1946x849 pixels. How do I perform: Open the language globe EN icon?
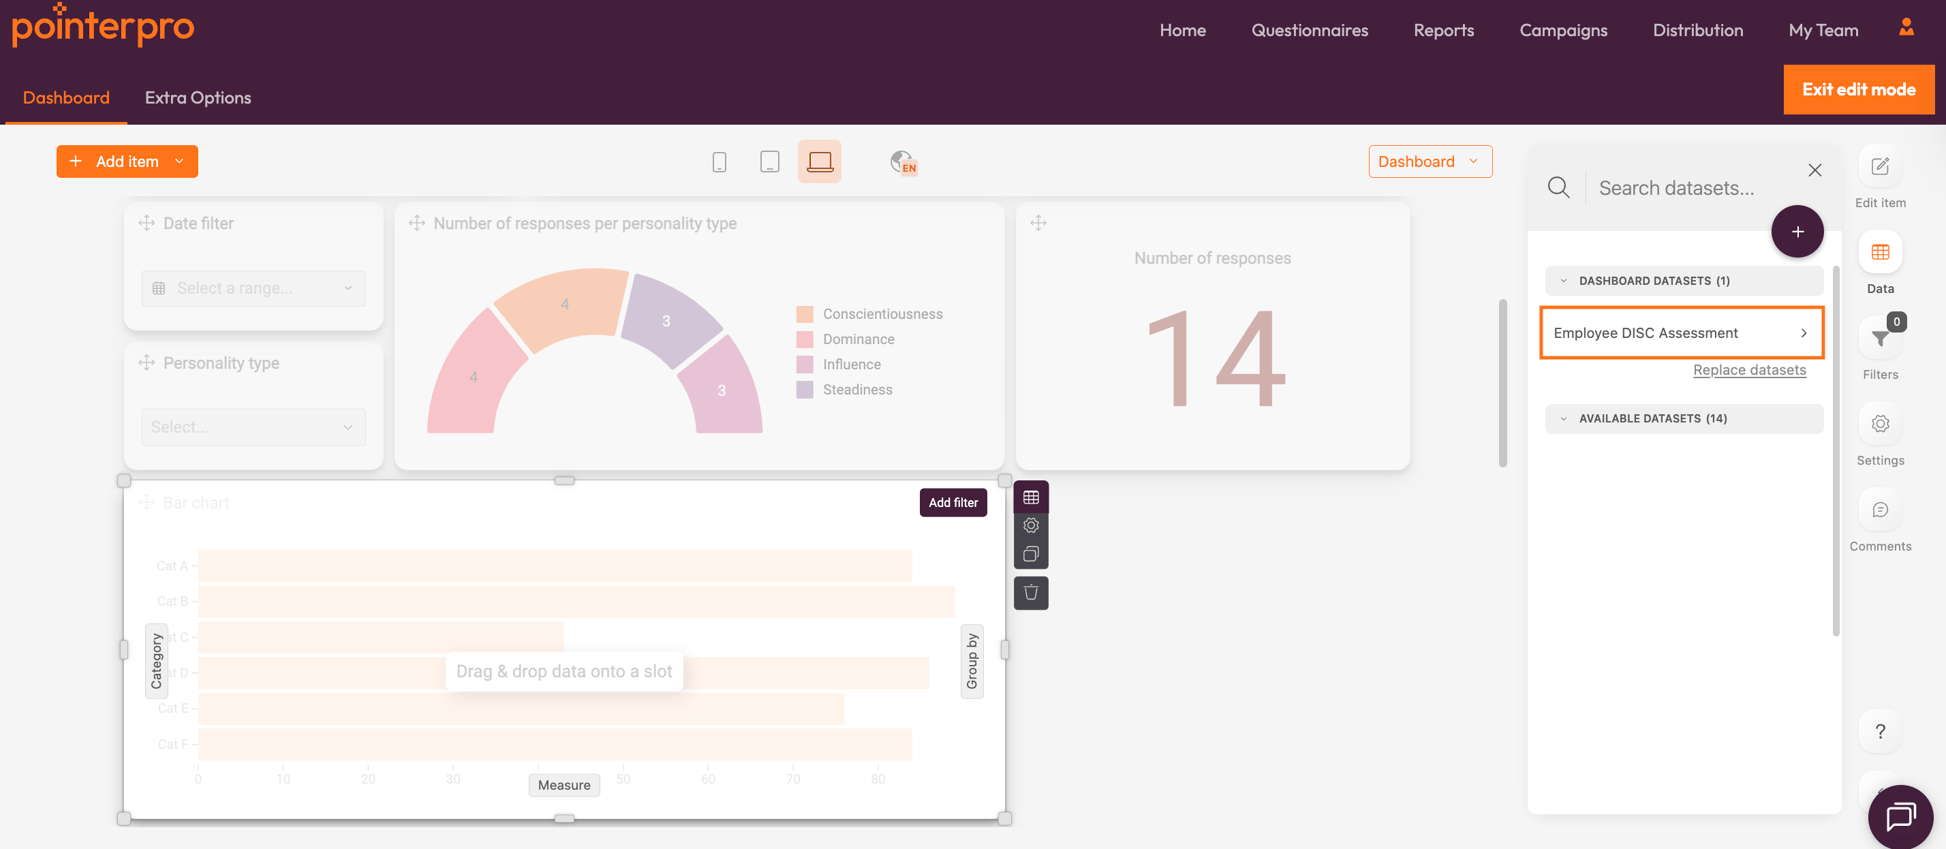coord(903,162)
